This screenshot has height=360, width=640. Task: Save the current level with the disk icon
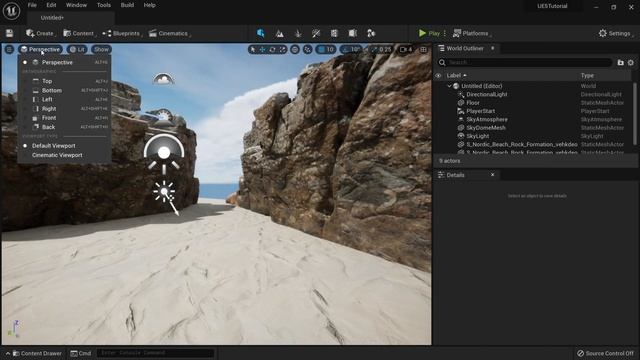tap(9, 33)
